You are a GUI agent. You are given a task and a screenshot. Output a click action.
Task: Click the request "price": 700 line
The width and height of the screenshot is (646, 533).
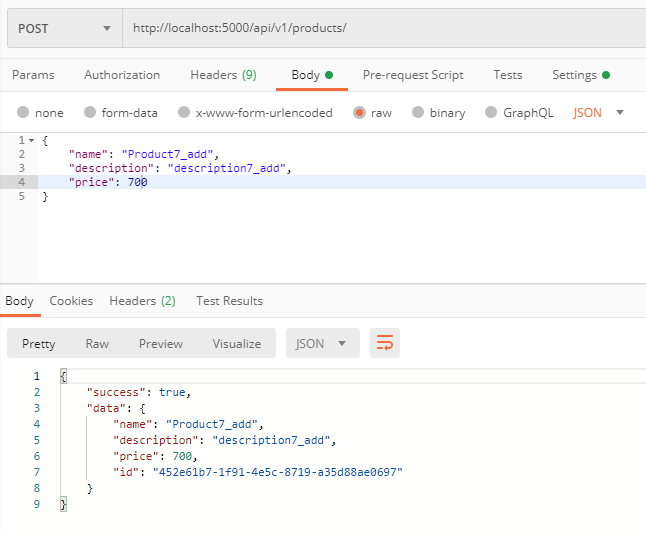(x=108, y=182)
